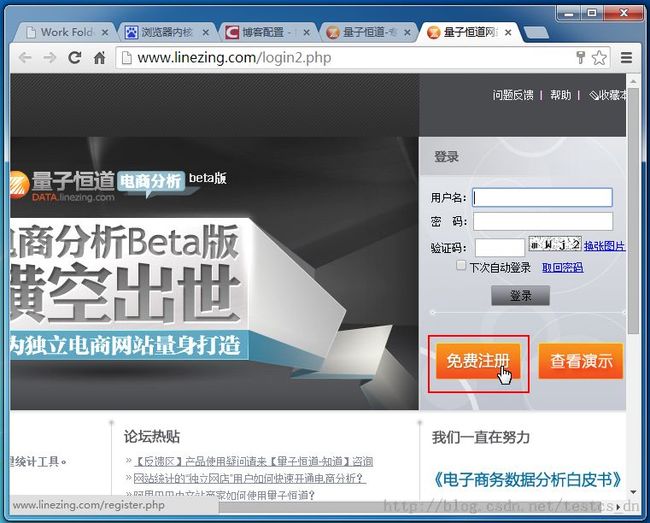
Task: Close the Work Fold tab
Action: point(105,32)
